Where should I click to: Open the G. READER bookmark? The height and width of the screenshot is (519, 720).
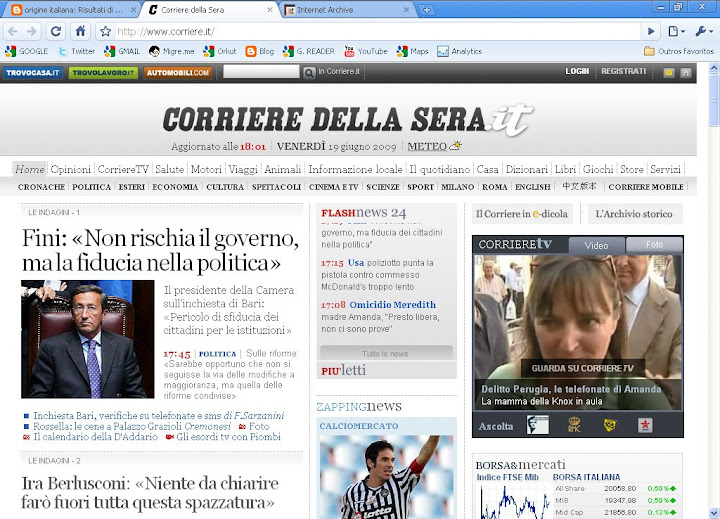[309, 51]
